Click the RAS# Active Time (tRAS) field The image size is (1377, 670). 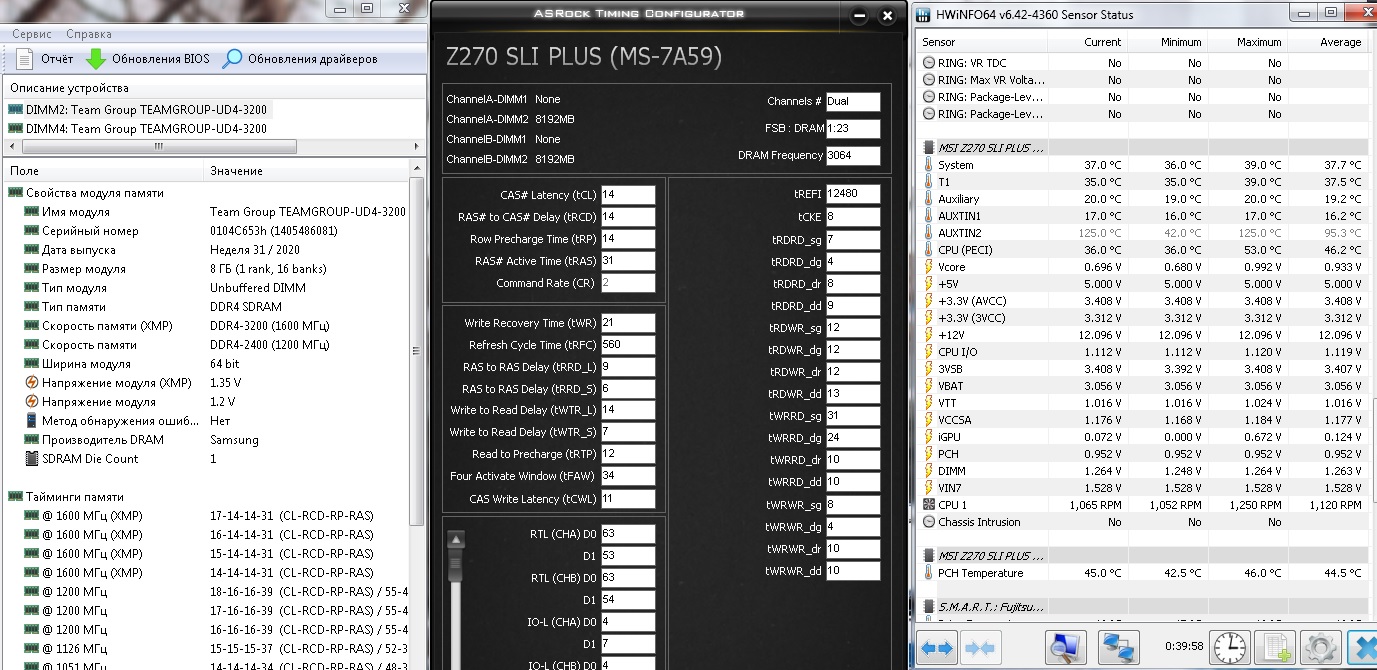tap(628, 261)
